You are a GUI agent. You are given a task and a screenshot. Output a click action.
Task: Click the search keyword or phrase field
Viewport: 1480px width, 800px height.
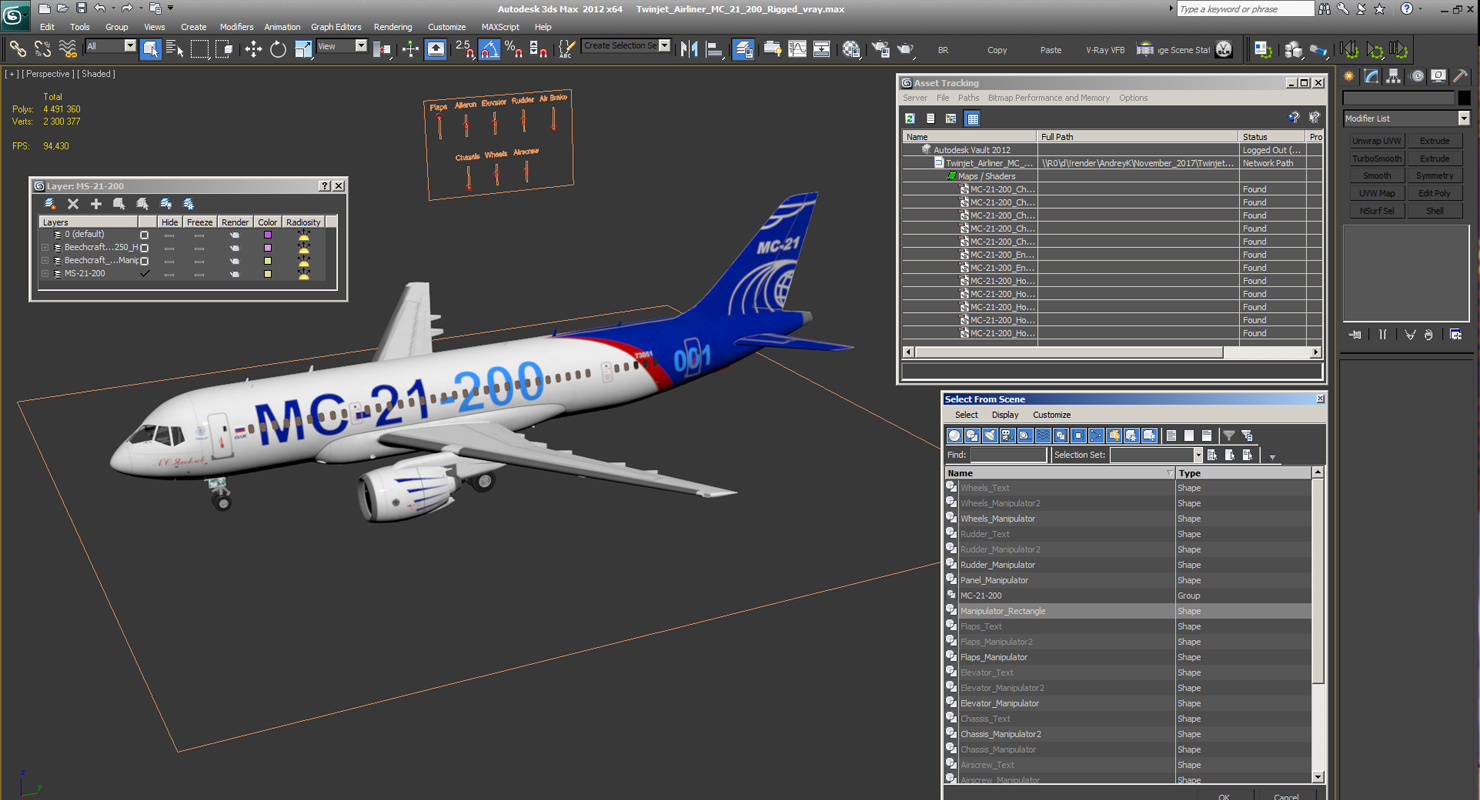[1245, 9]
